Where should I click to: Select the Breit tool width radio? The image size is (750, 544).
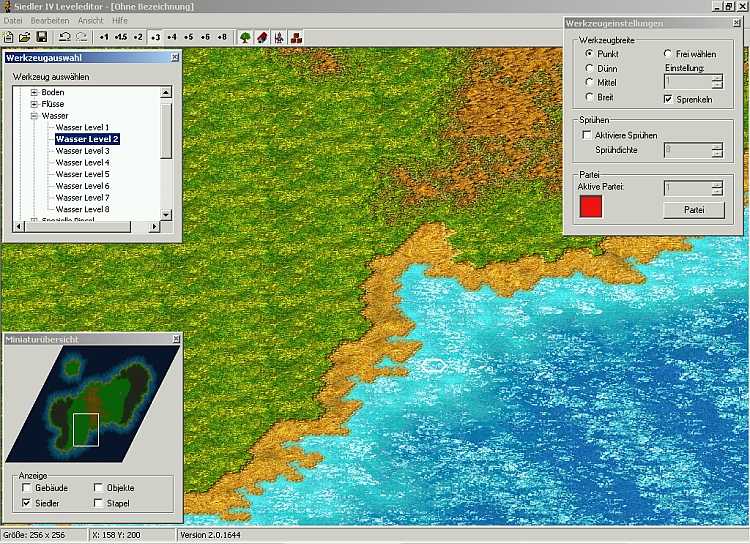click(589, 97)
